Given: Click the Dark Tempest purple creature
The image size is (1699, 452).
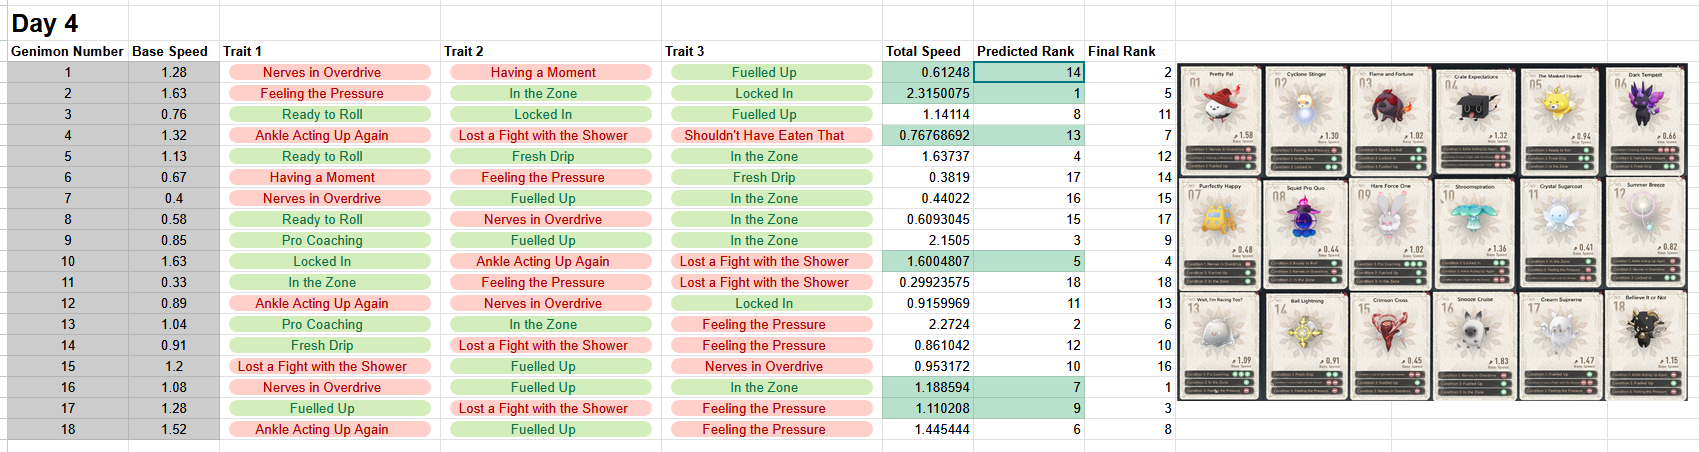Looking at the screenshot, I should 1645,102.
